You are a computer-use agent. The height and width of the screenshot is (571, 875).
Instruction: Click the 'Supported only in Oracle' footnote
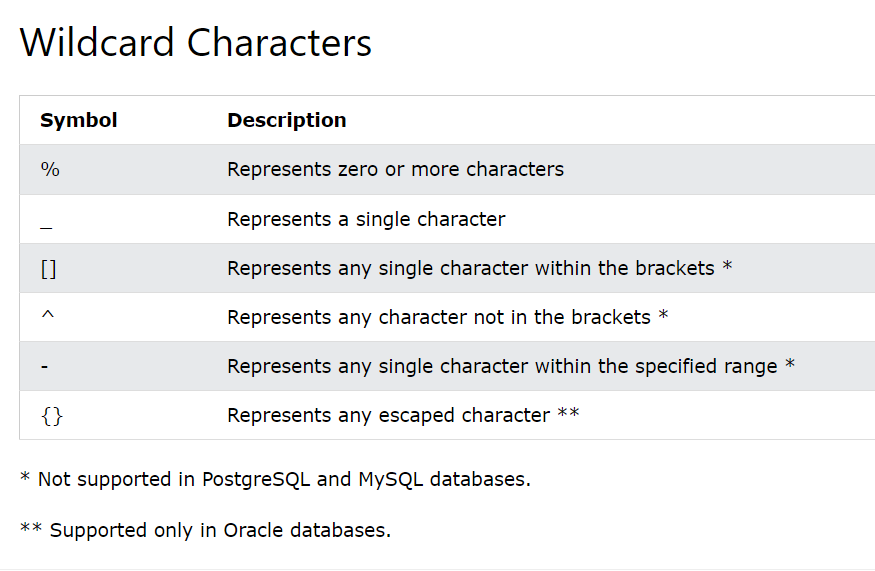click(x=205, y=530)
